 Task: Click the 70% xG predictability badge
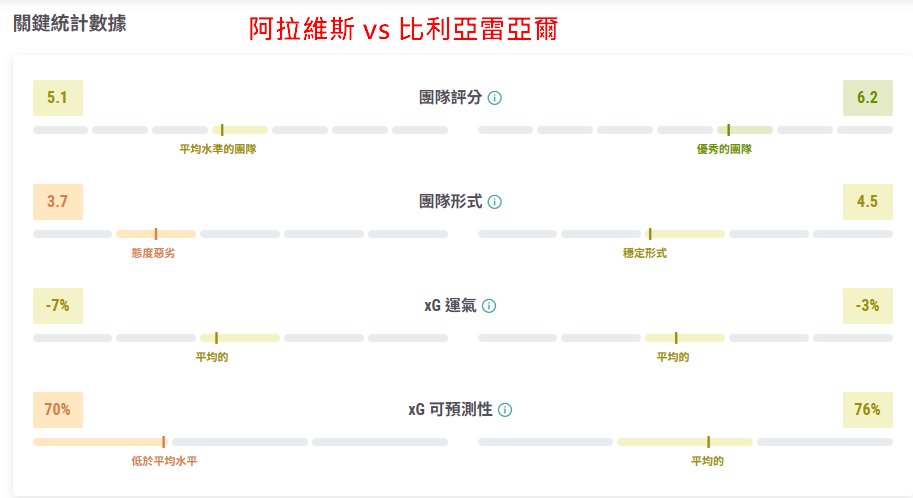coord(58,410)
